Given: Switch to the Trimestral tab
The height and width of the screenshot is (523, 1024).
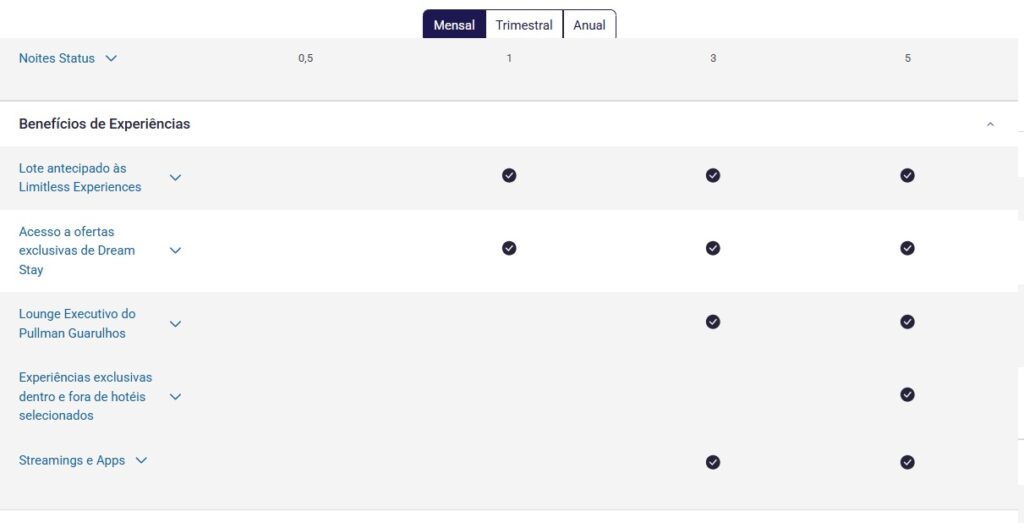Looking at the screenshot, I should pos(524,25).
